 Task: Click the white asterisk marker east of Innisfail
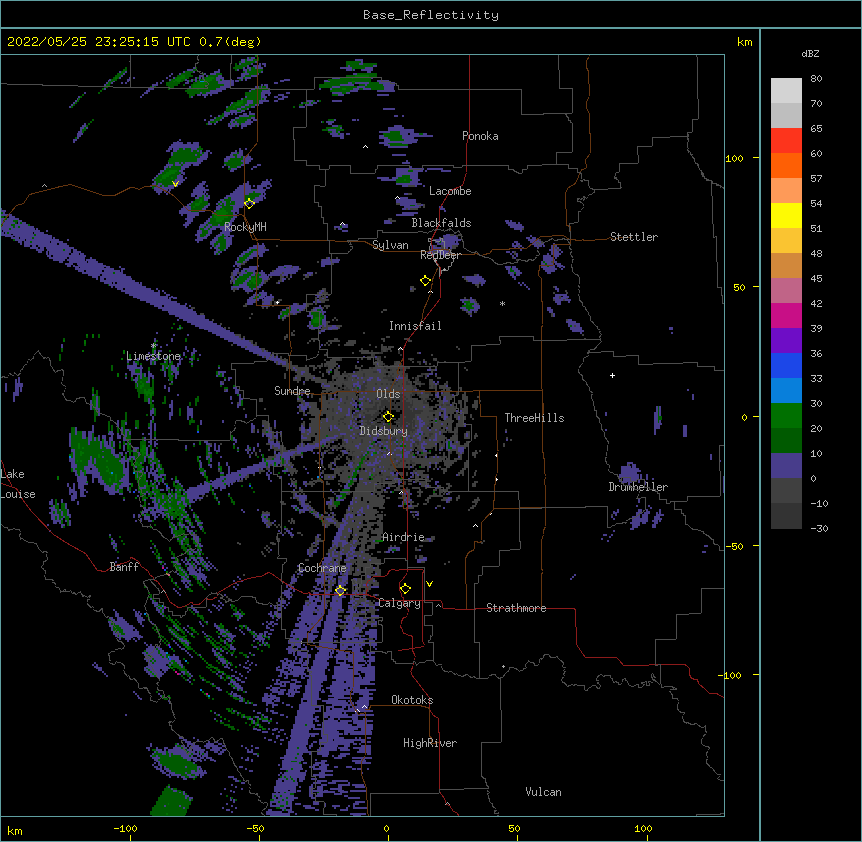502,303
